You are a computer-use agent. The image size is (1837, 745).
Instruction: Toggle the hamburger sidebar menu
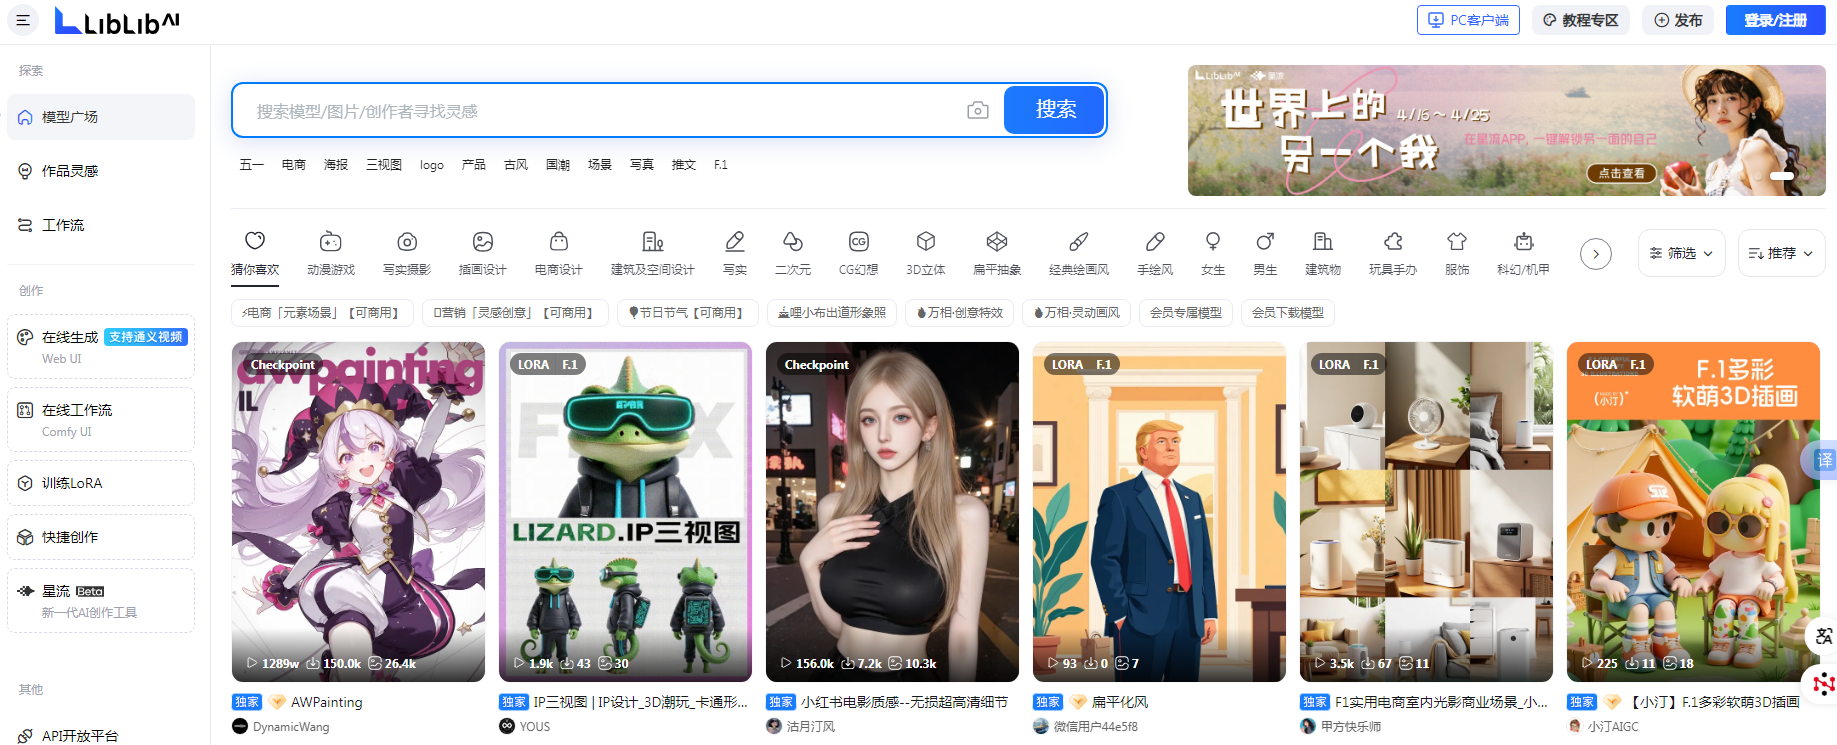23,20
